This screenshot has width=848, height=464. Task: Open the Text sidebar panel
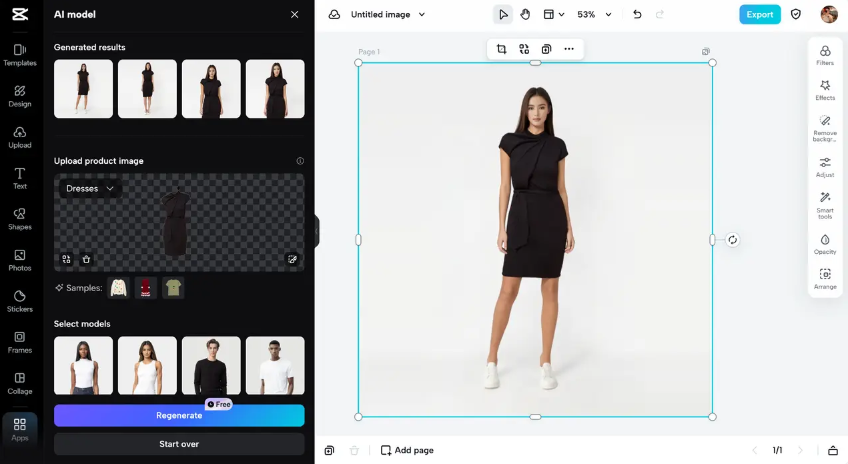pyautogui.click(x=20, y=178)
